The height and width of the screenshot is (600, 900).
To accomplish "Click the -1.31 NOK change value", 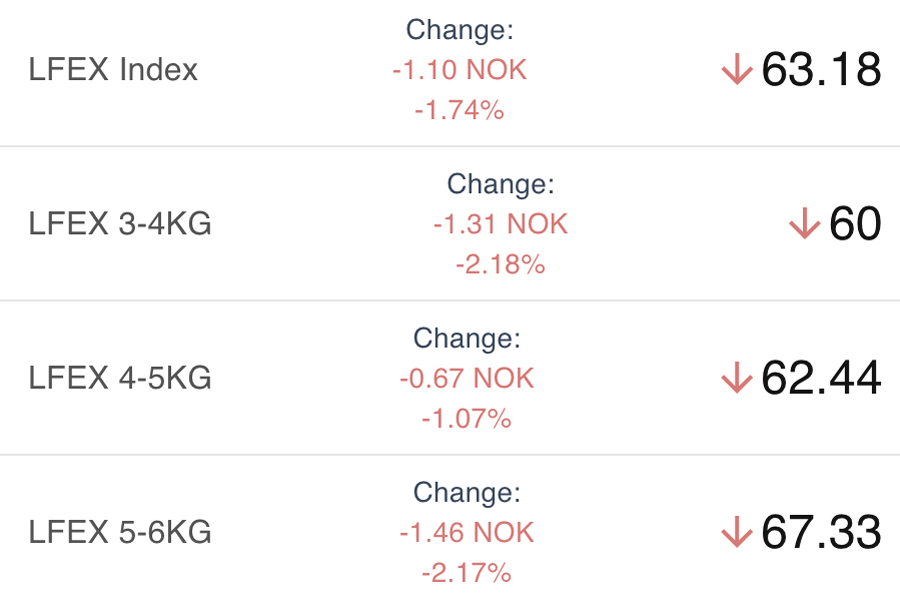I will [x=500, y=224].
